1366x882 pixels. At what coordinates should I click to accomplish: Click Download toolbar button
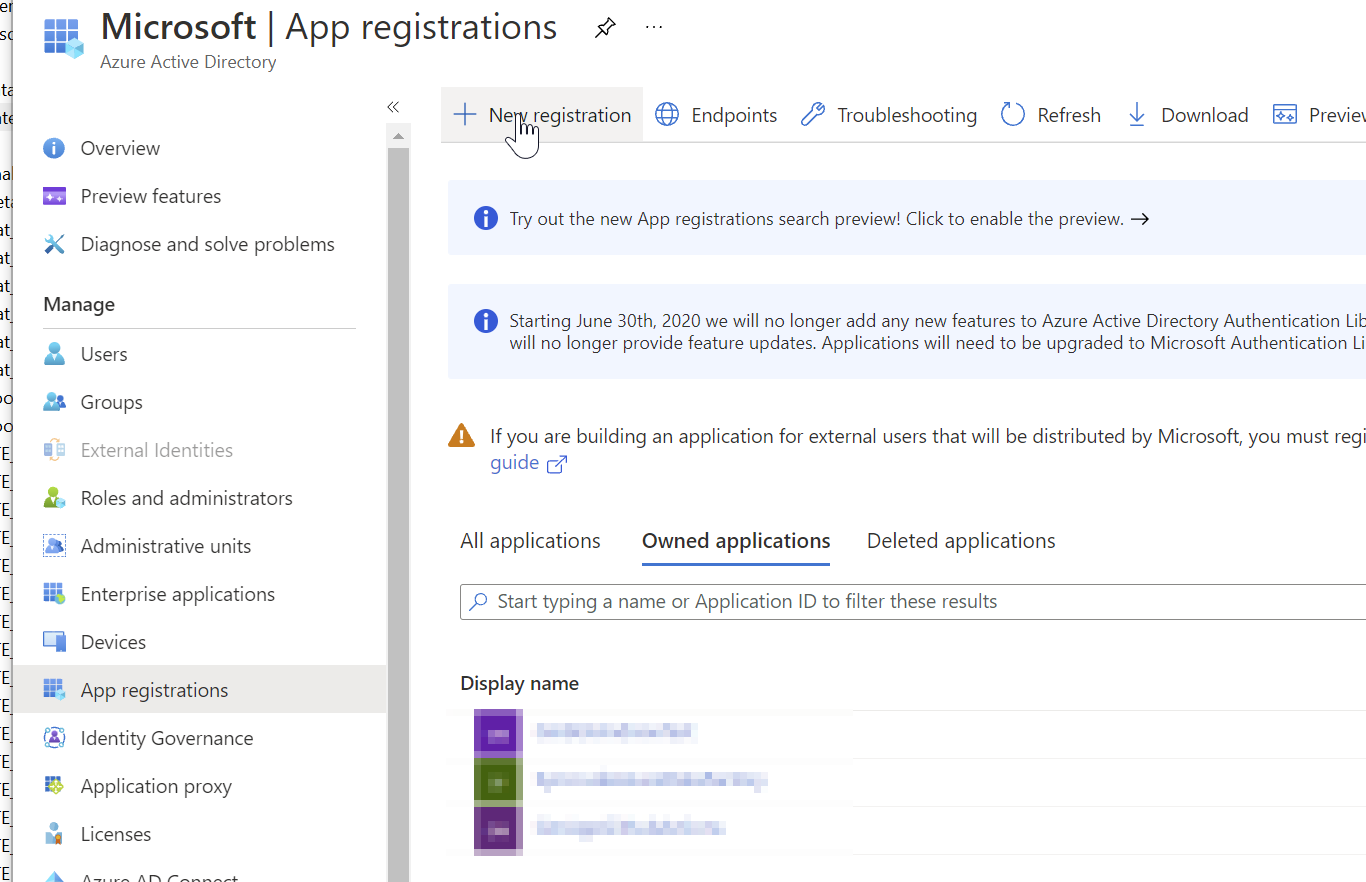coord(1188,115)
